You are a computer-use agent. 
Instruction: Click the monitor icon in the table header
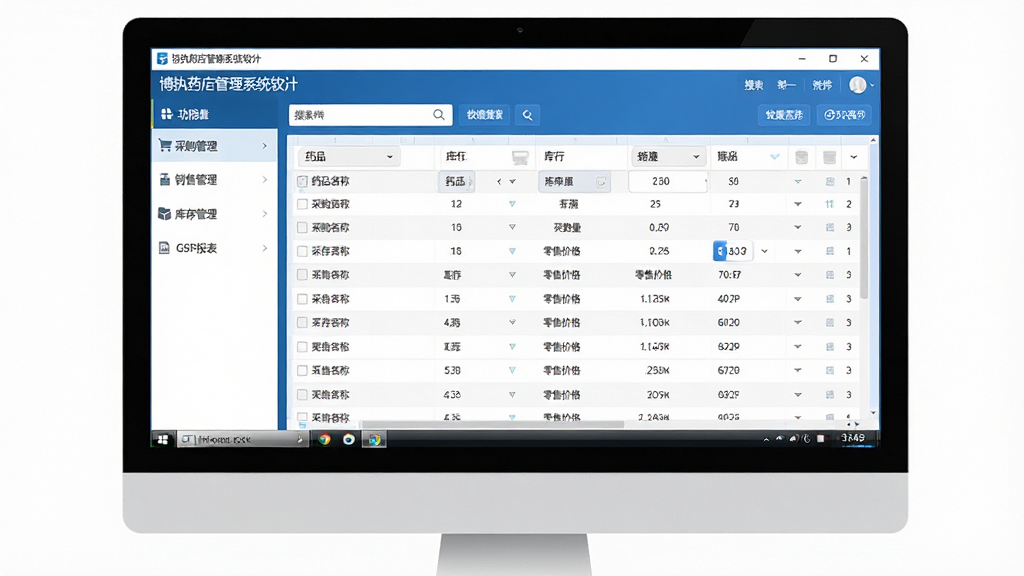point(520,157)
